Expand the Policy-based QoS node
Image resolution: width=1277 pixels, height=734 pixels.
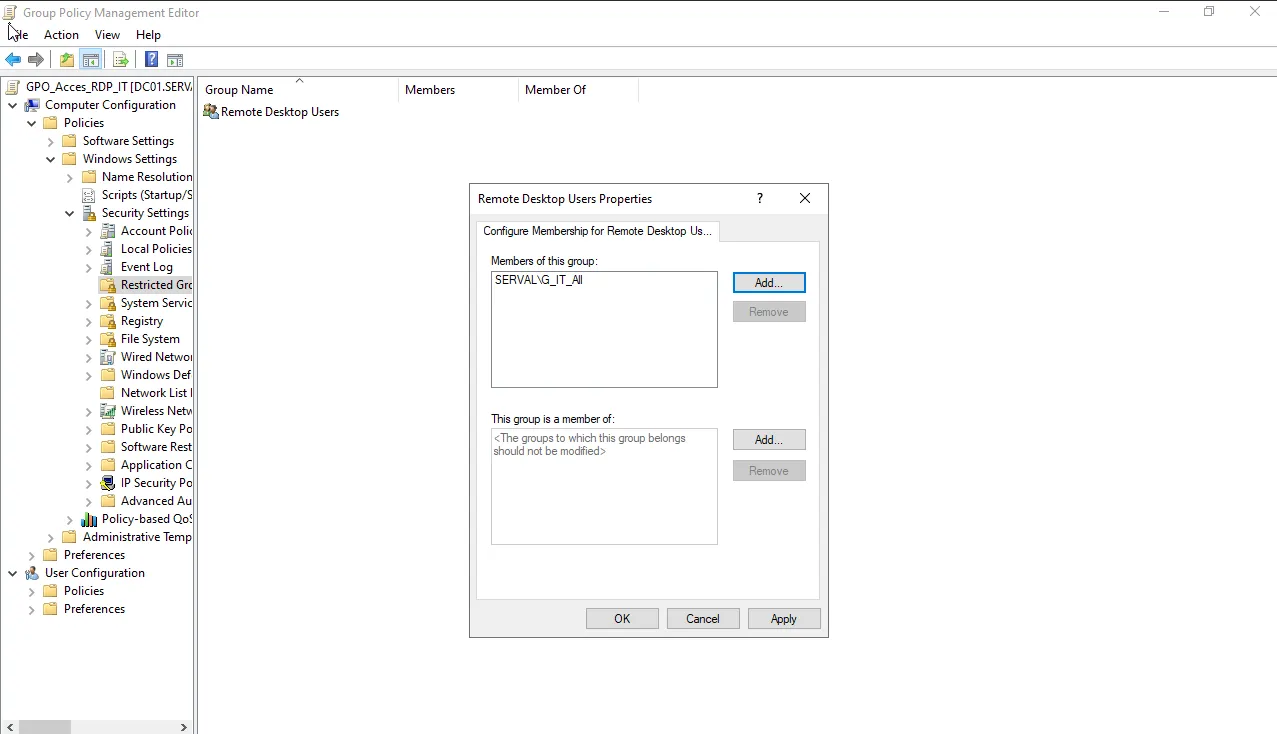tap(70, 519)
